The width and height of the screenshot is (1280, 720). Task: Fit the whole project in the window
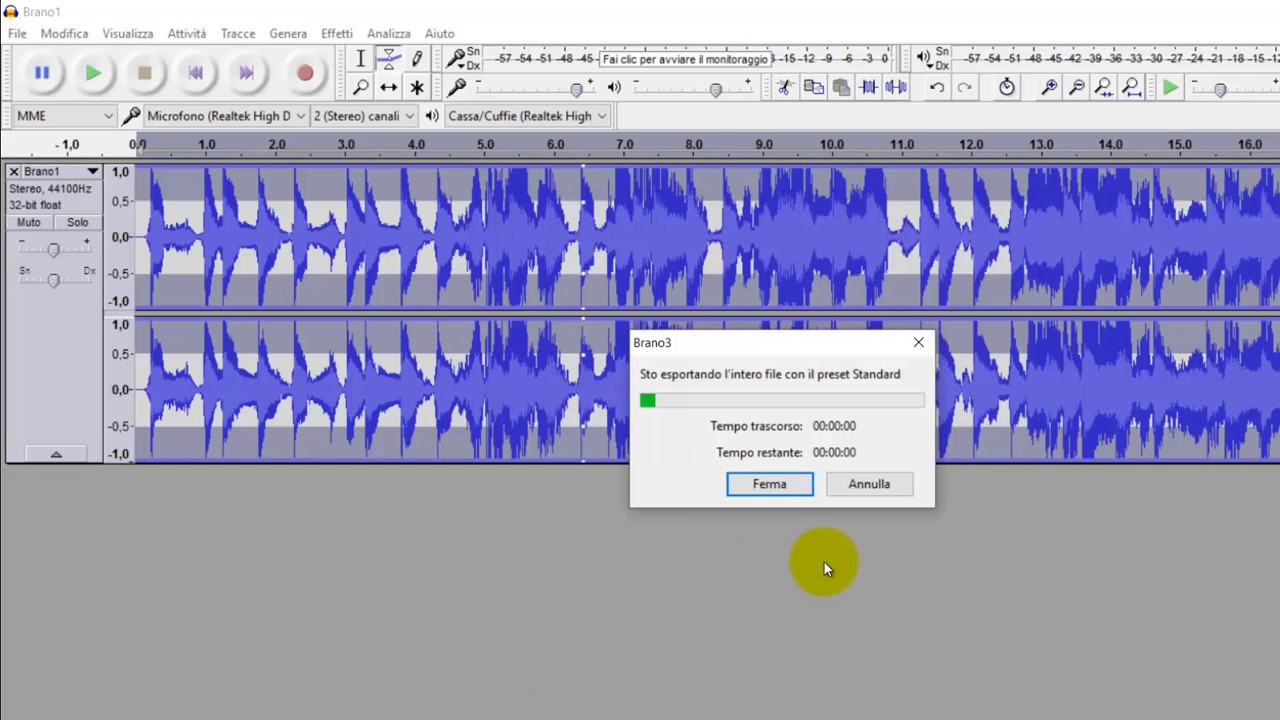(x=1132, y=87)
